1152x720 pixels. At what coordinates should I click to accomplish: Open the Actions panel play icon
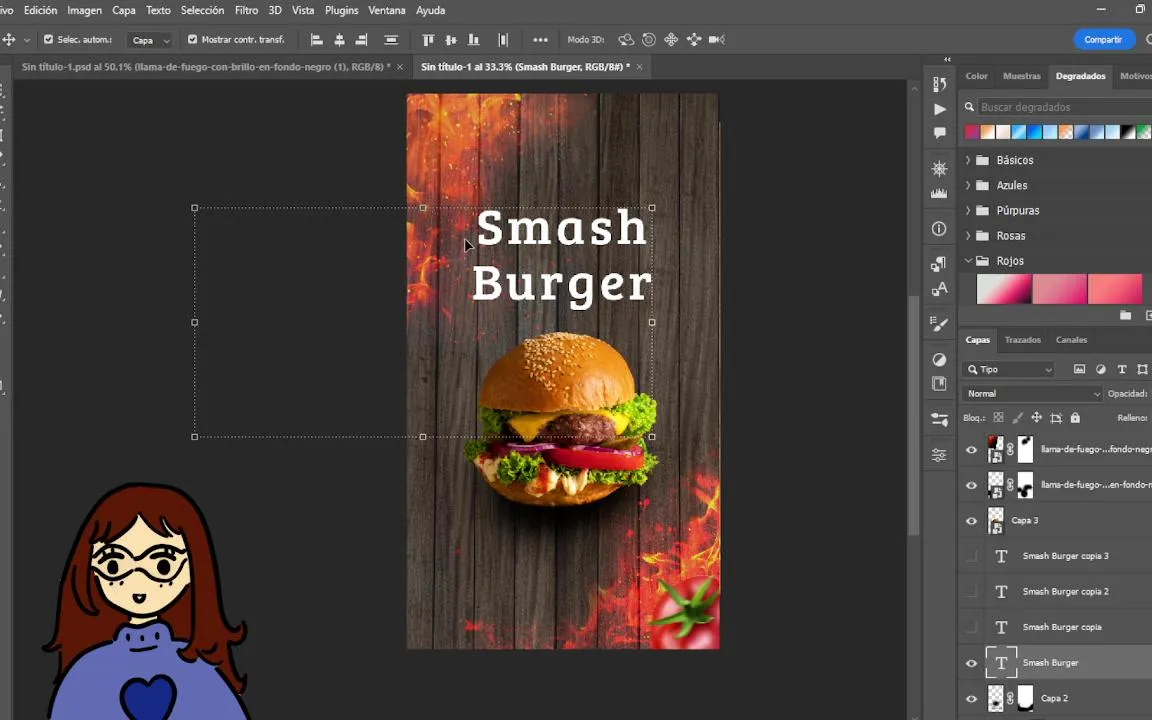click(x=940, y=109)
